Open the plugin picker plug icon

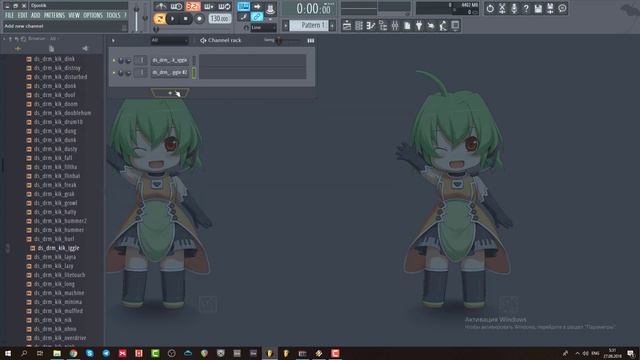pyautogui.click(x=419, y=26)
